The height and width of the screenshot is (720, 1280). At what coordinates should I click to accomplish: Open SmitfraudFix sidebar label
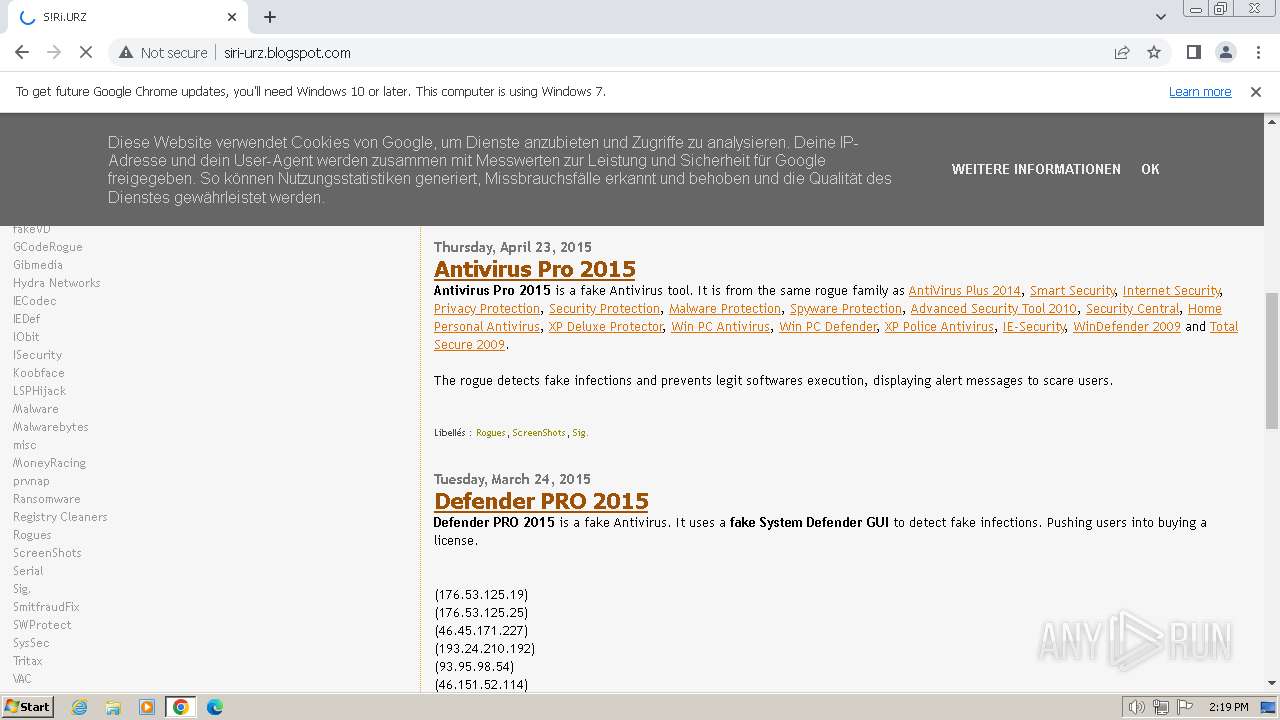click(x=46, y=607)
